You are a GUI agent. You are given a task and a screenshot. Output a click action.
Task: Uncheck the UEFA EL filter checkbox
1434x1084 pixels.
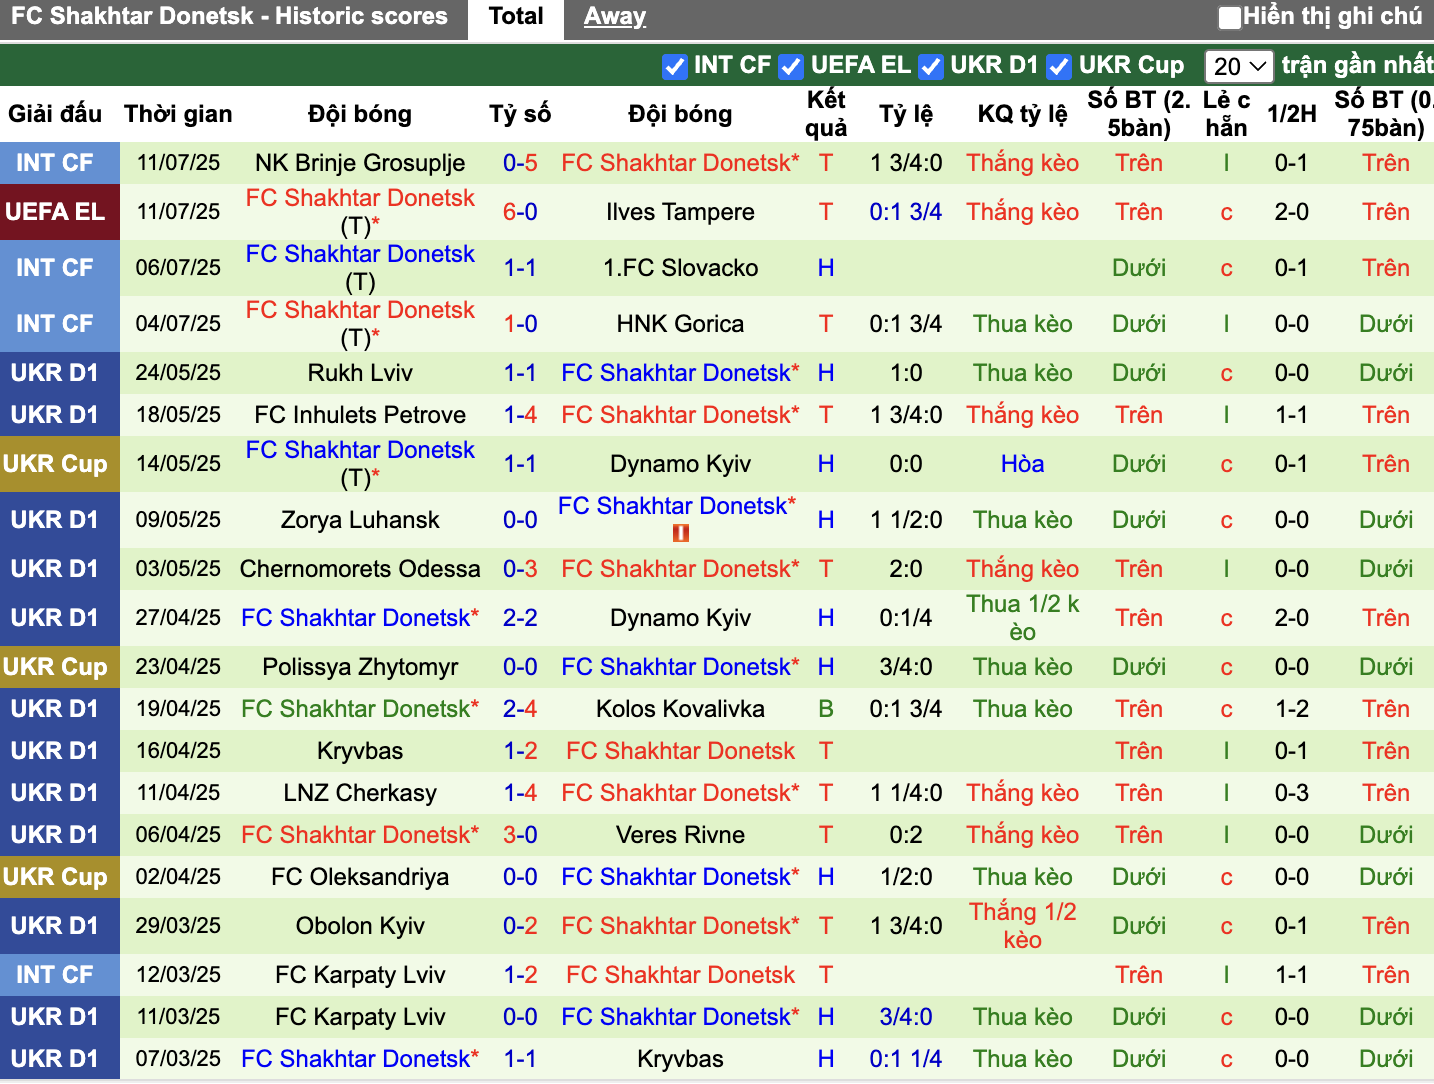point(791,66)
